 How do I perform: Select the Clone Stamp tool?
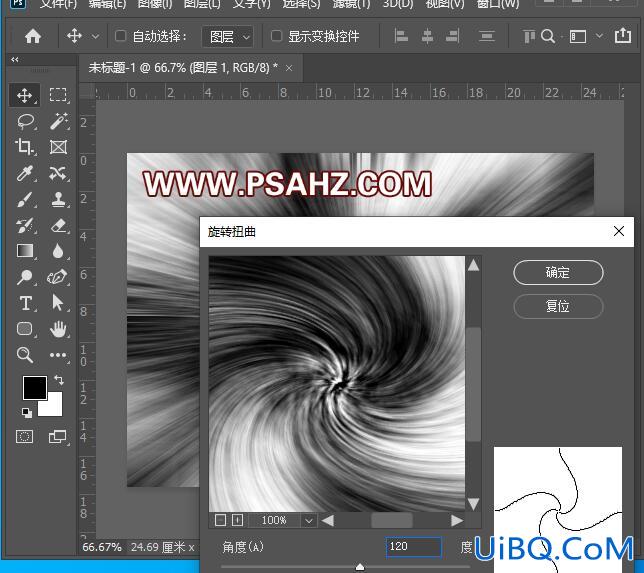click(58, 199)
